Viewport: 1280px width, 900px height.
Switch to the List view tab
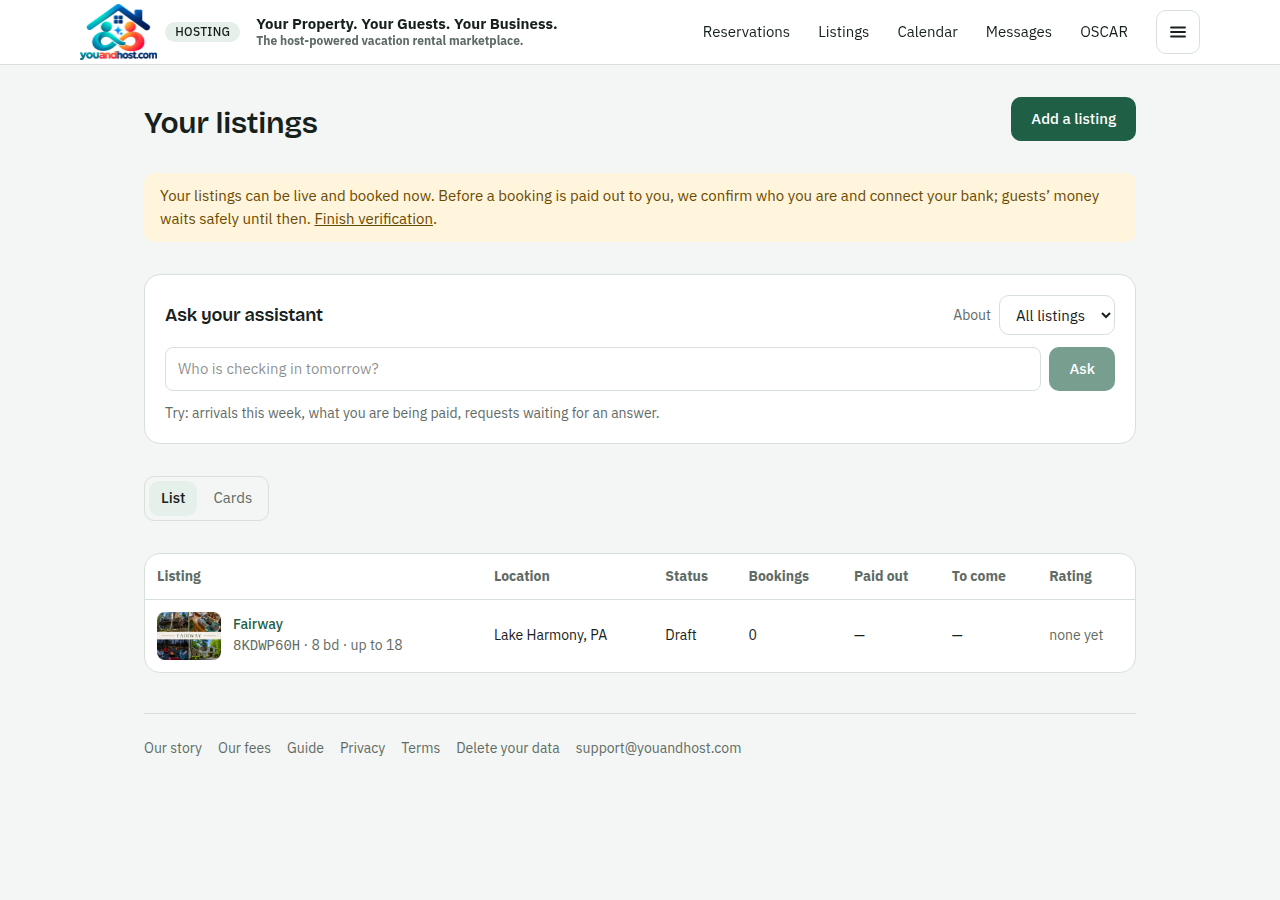point(173,498)
